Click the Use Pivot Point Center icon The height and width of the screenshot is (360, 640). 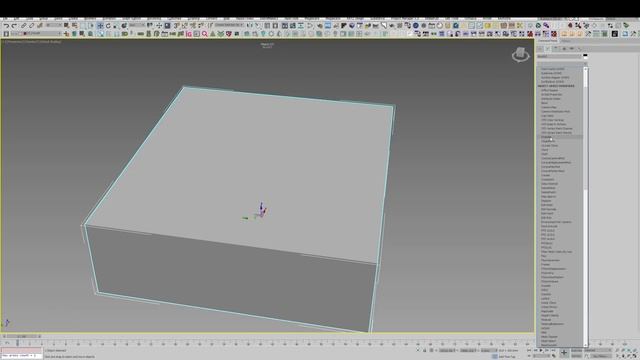(x=150, y=26)
